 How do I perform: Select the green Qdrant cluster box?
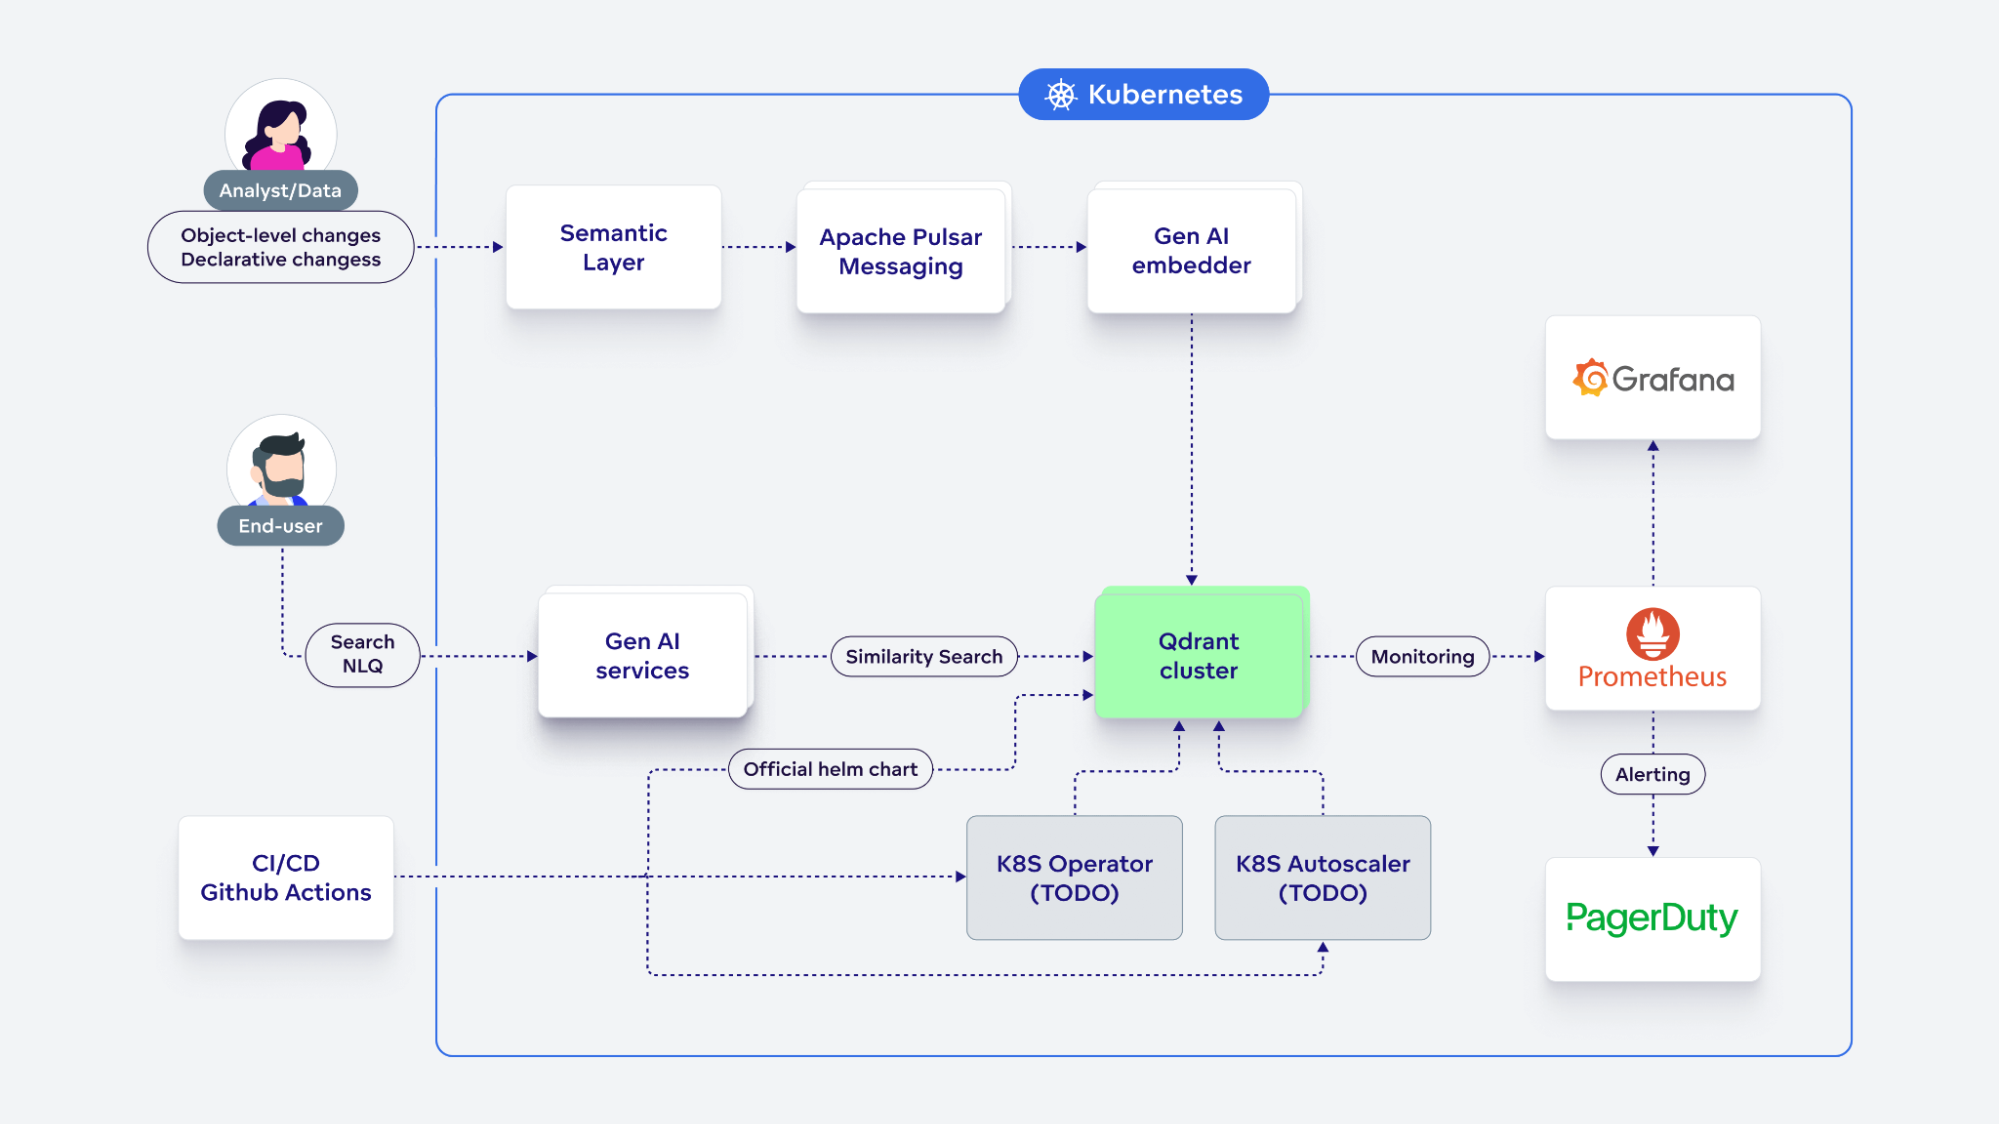tap(1198, 655)
